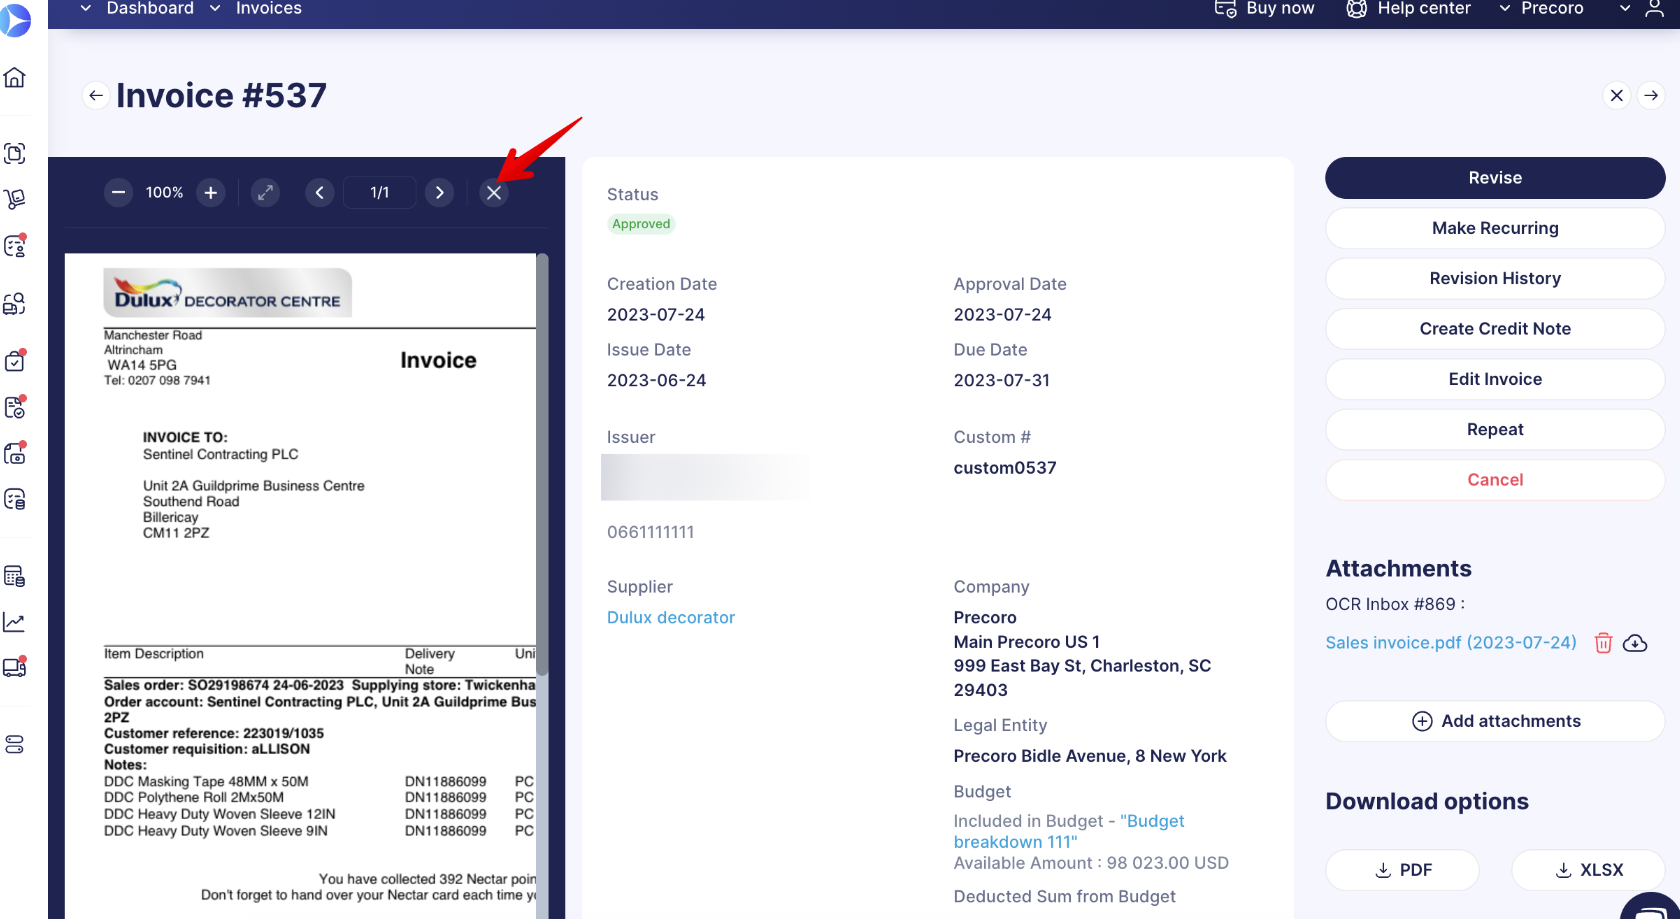Click the Dulux Decorator Centre logo in preview
Image resolution: width=1680 pixels, height=919 pixels.
click(228, 293)
